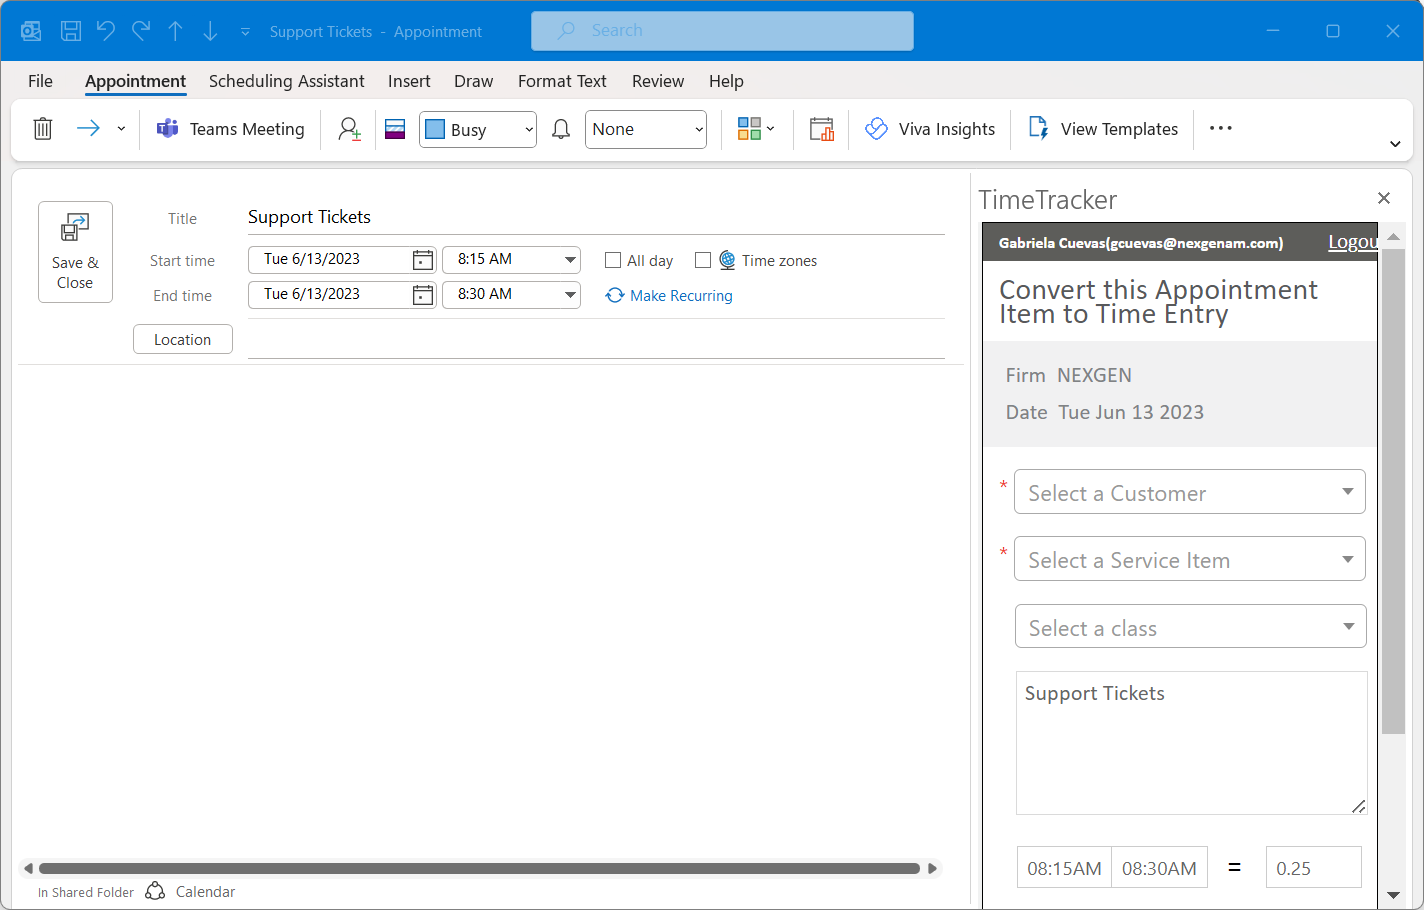Click the TimeTracker scroll up arrow
This screenshot has height=910, width=1424.
tap(1394, 236)
